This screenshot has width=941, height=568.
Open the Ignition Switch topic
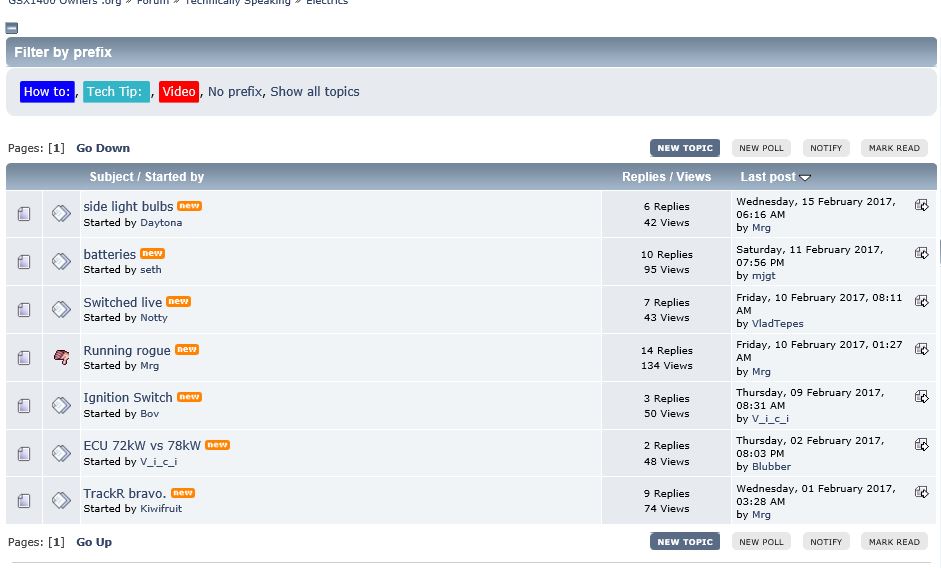[x=128, y=397]
